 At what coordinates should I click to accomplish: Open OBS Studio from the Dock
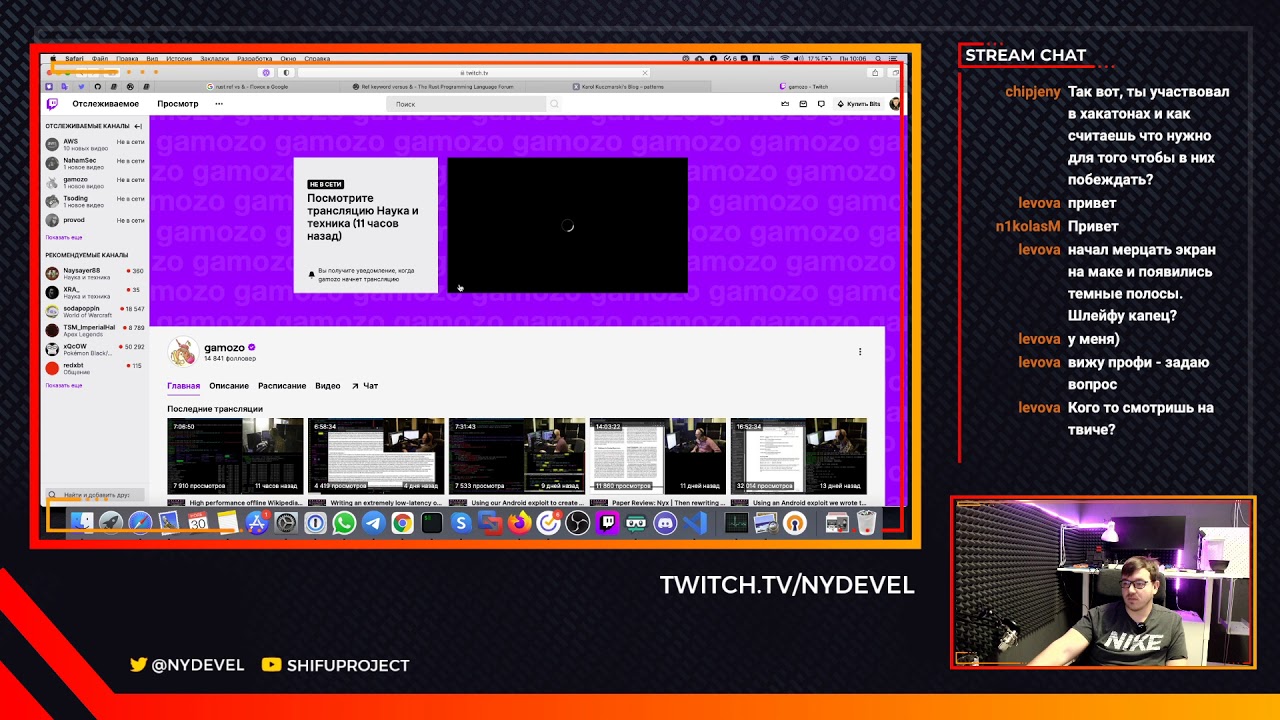(577, 522)
